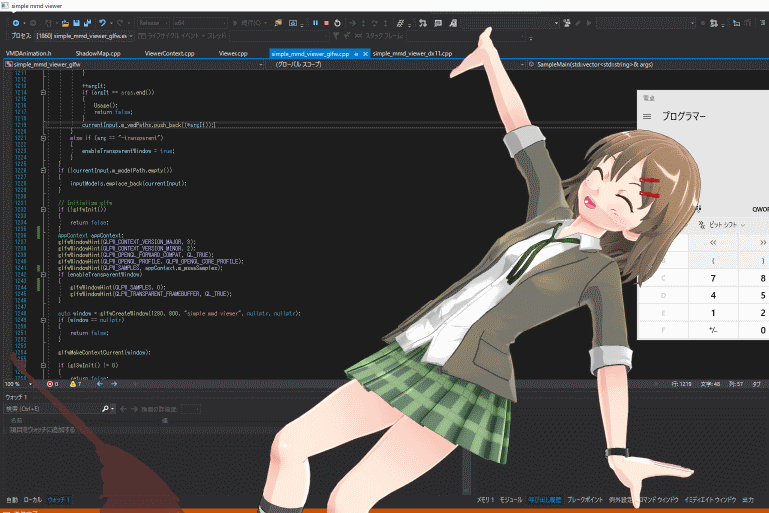The width and height of the screenshot is (769, 513).
Task: Click calculator plus-minus sign button
Action: click(713, 330)
